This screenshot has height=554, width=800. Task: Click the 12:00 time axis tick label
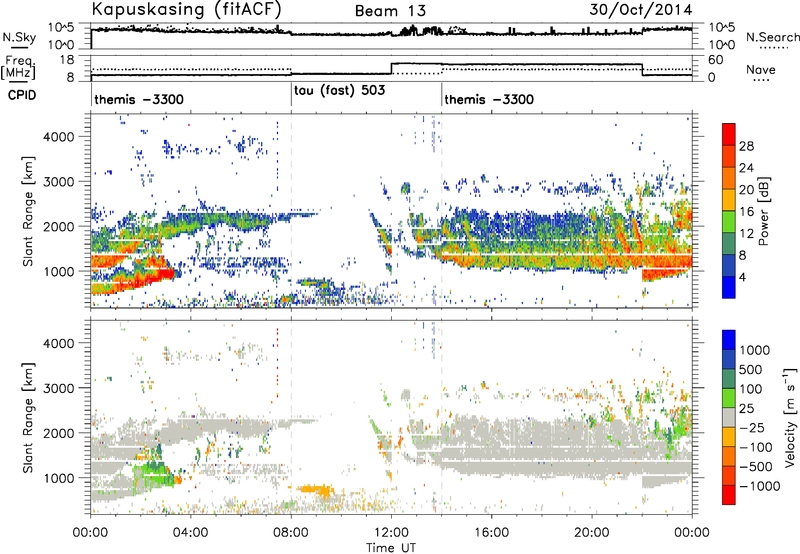point(391,532)
